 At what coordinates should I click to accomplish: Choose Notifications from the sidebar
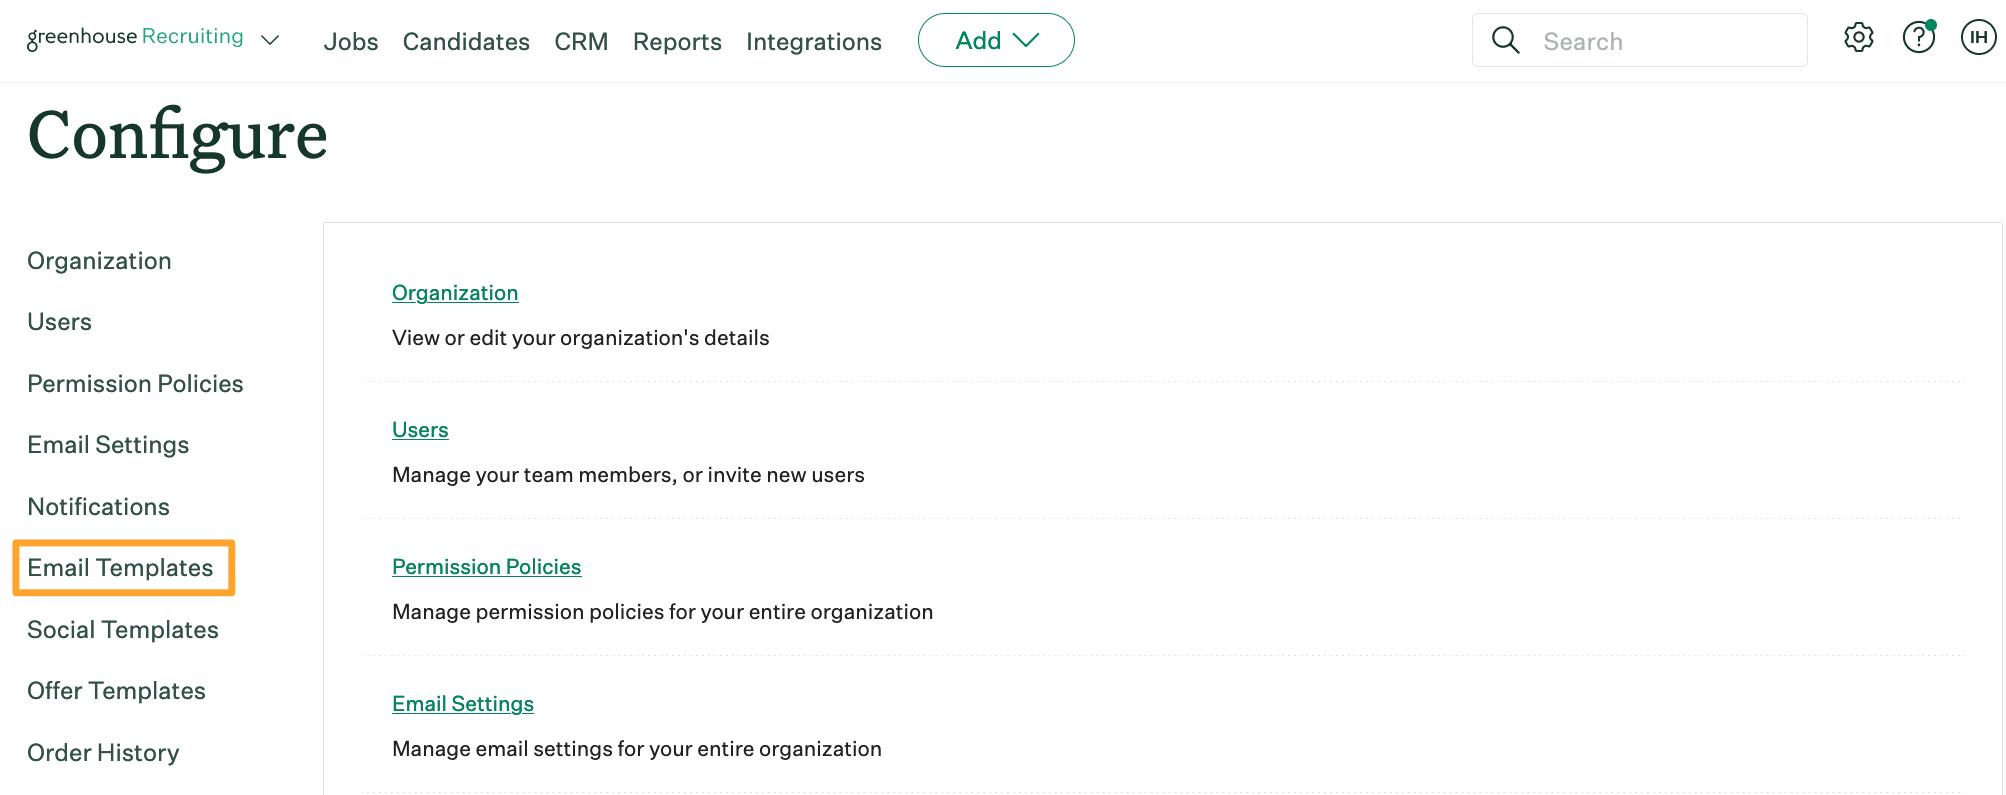(98, 507)
